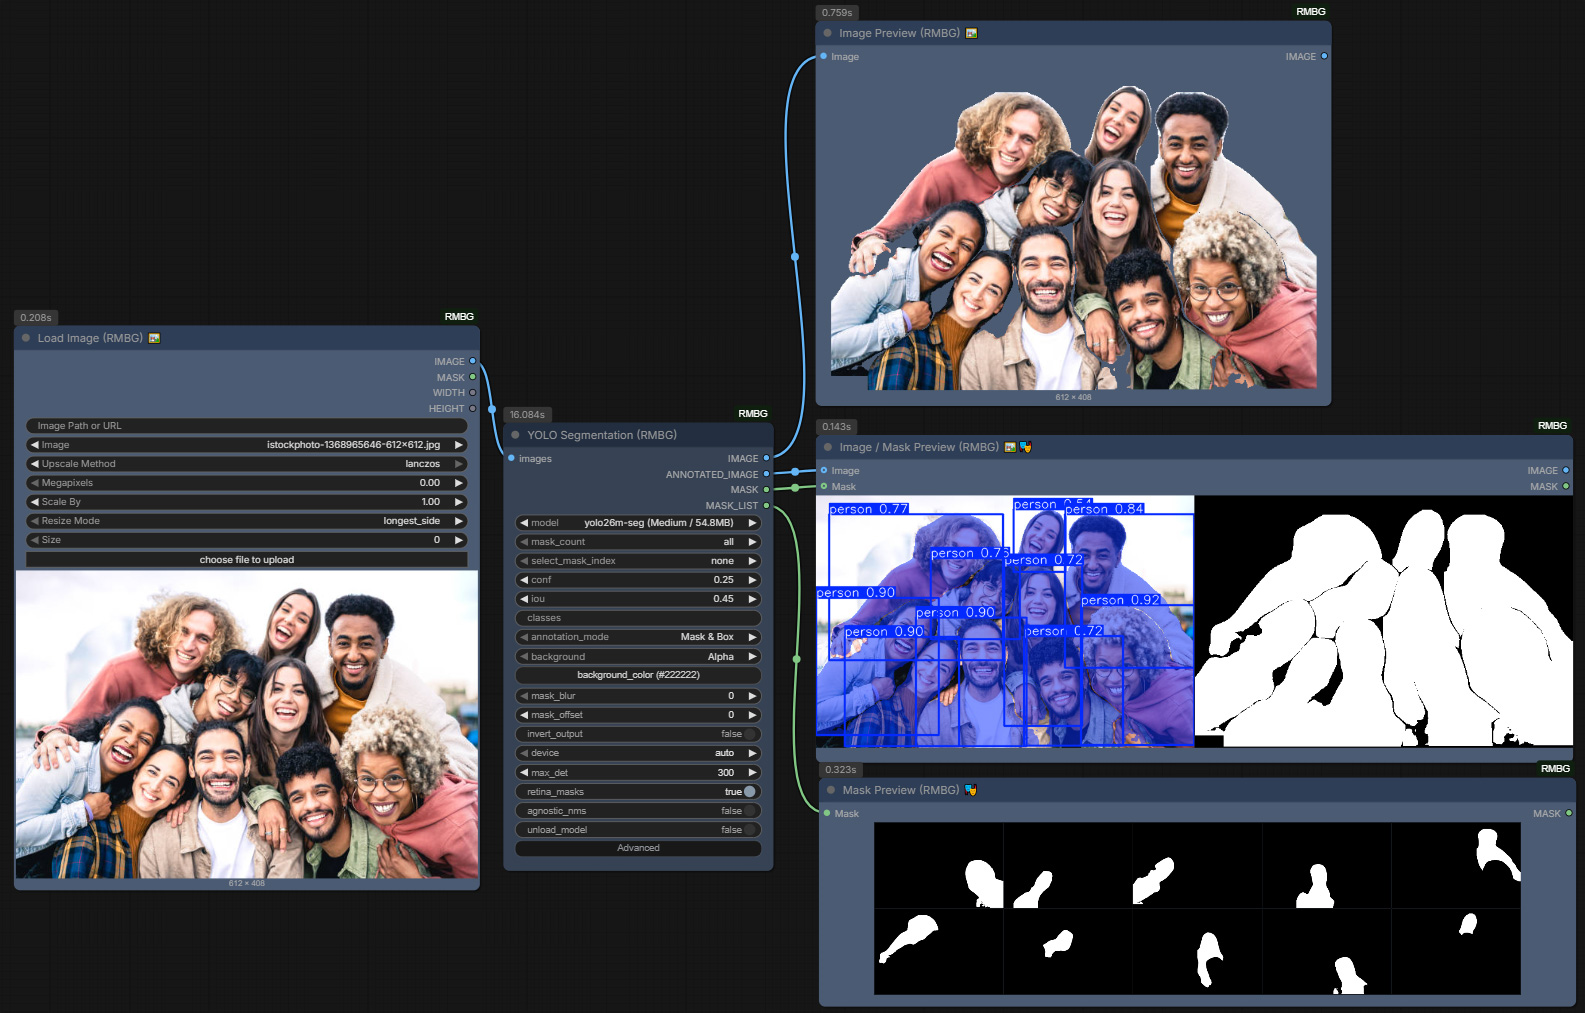Click Image Preview node's IMAGE output socket
Viewport: 1585px width, 1013px height.
point(1324,56)
